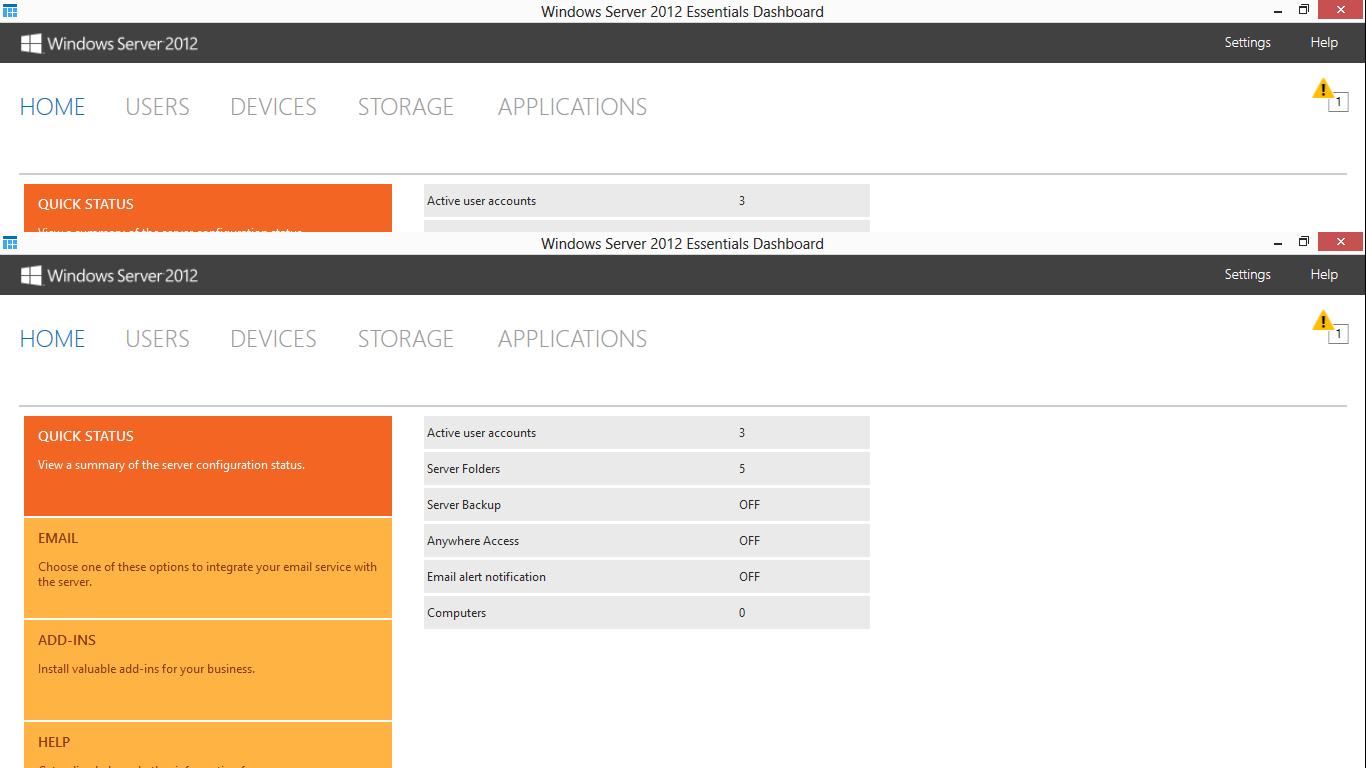The width and height of the screenshot is (1366, 768).
Task: Open the alert warning icon in front window
Action: point(1323,320)
